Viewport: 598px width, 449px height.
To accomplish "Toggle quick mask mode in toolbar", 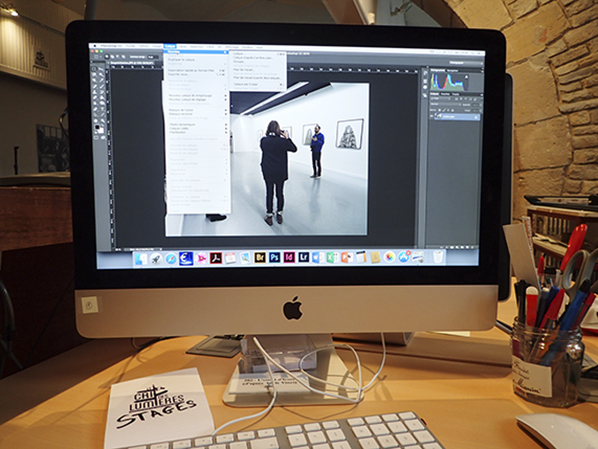I will [96, 137].
